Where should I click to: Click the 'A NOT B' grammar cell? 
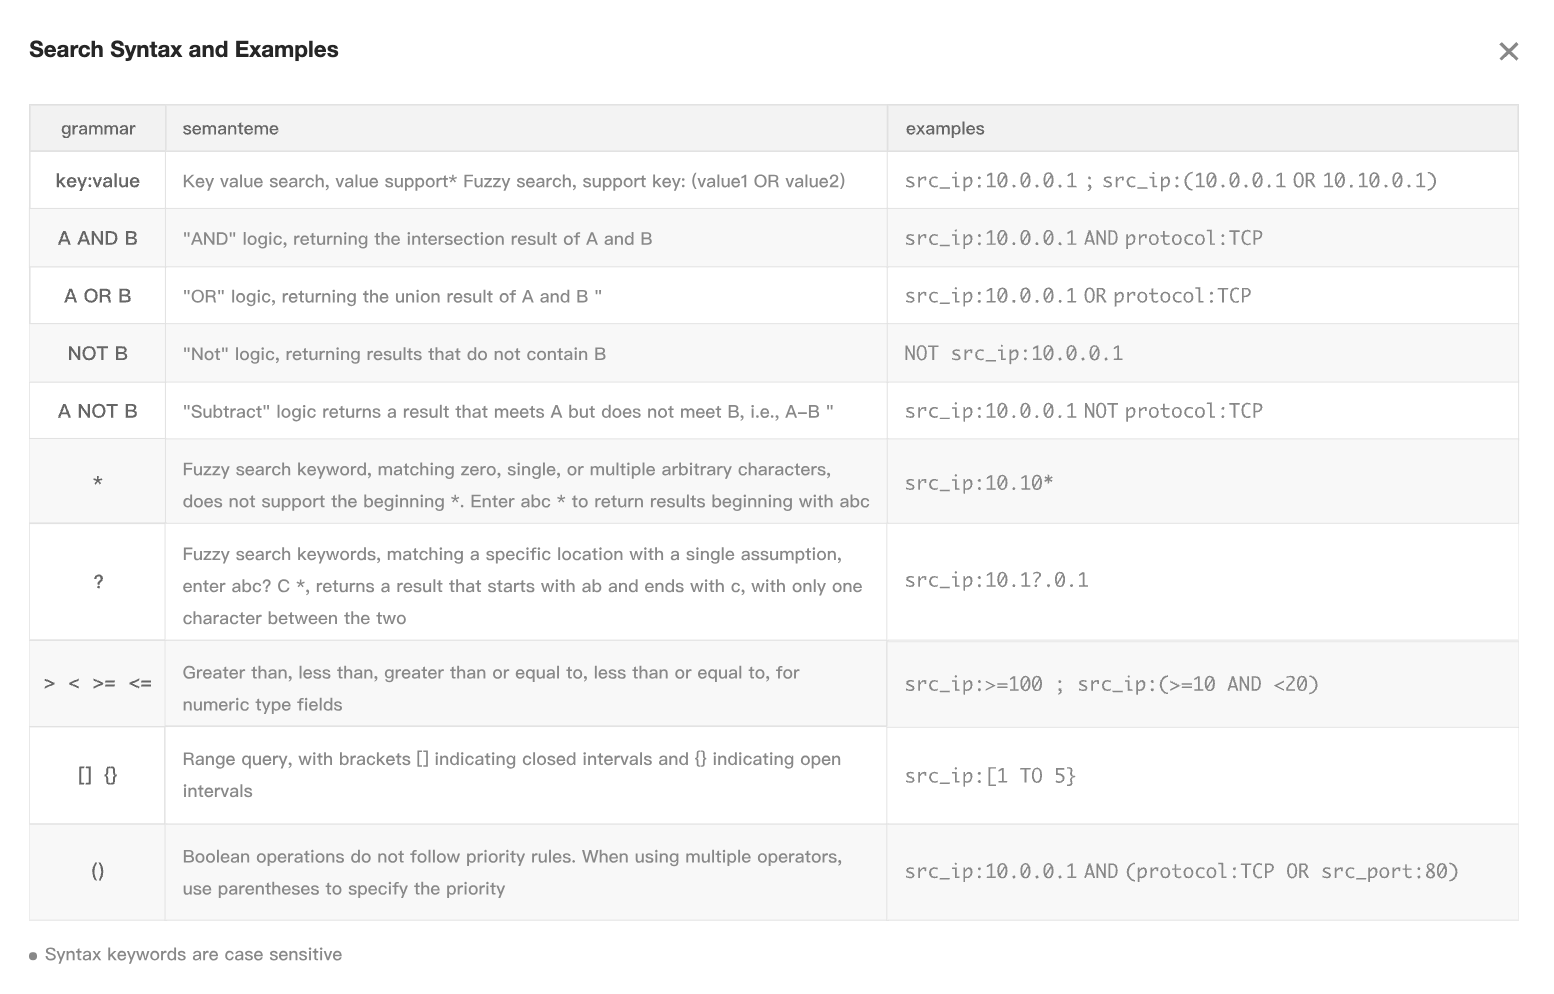98,411
